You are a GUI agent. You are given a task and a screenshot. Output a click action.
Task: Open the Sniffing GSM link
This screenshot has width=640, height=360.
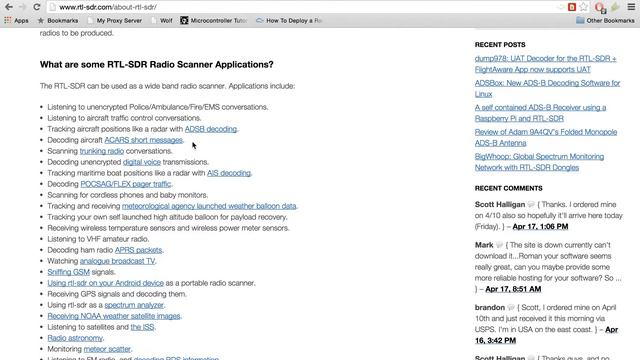(x=69, y=272)
